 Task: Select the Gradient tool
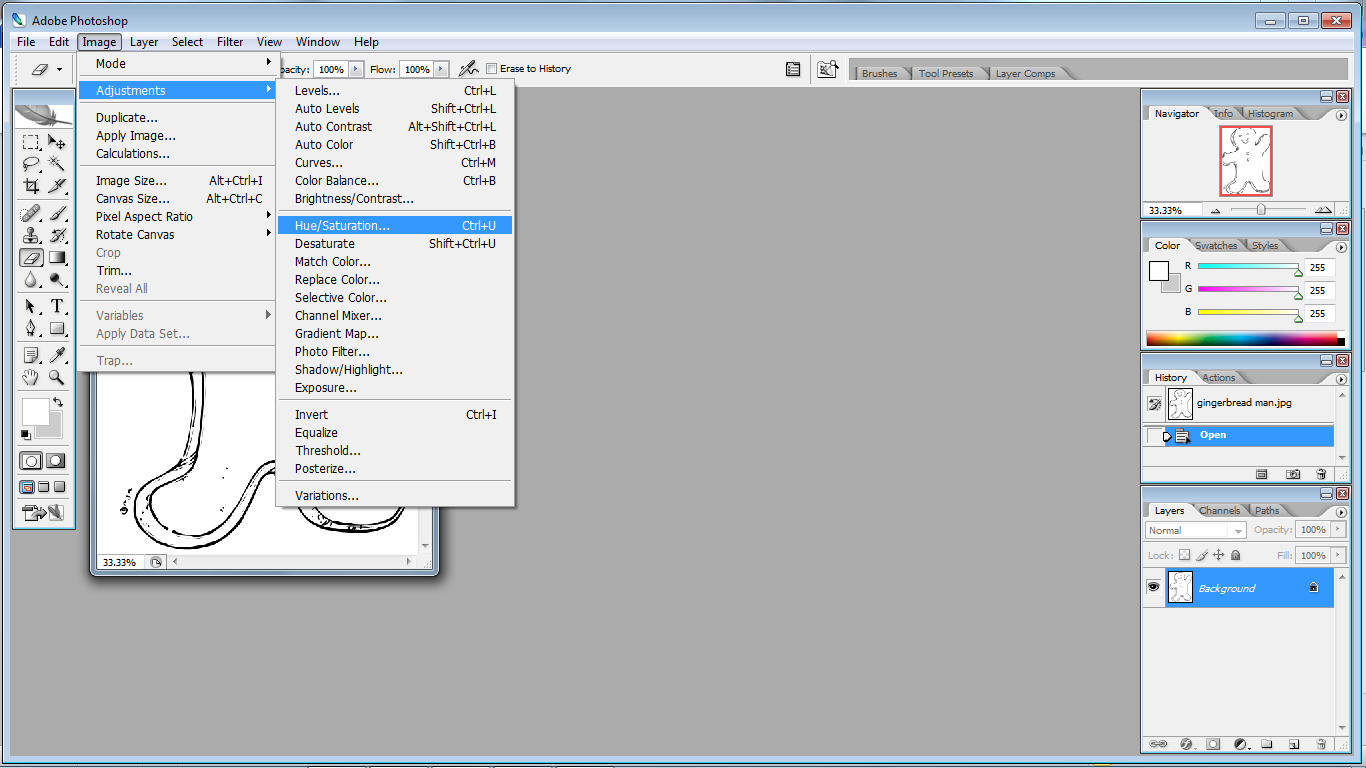point(57,258)
